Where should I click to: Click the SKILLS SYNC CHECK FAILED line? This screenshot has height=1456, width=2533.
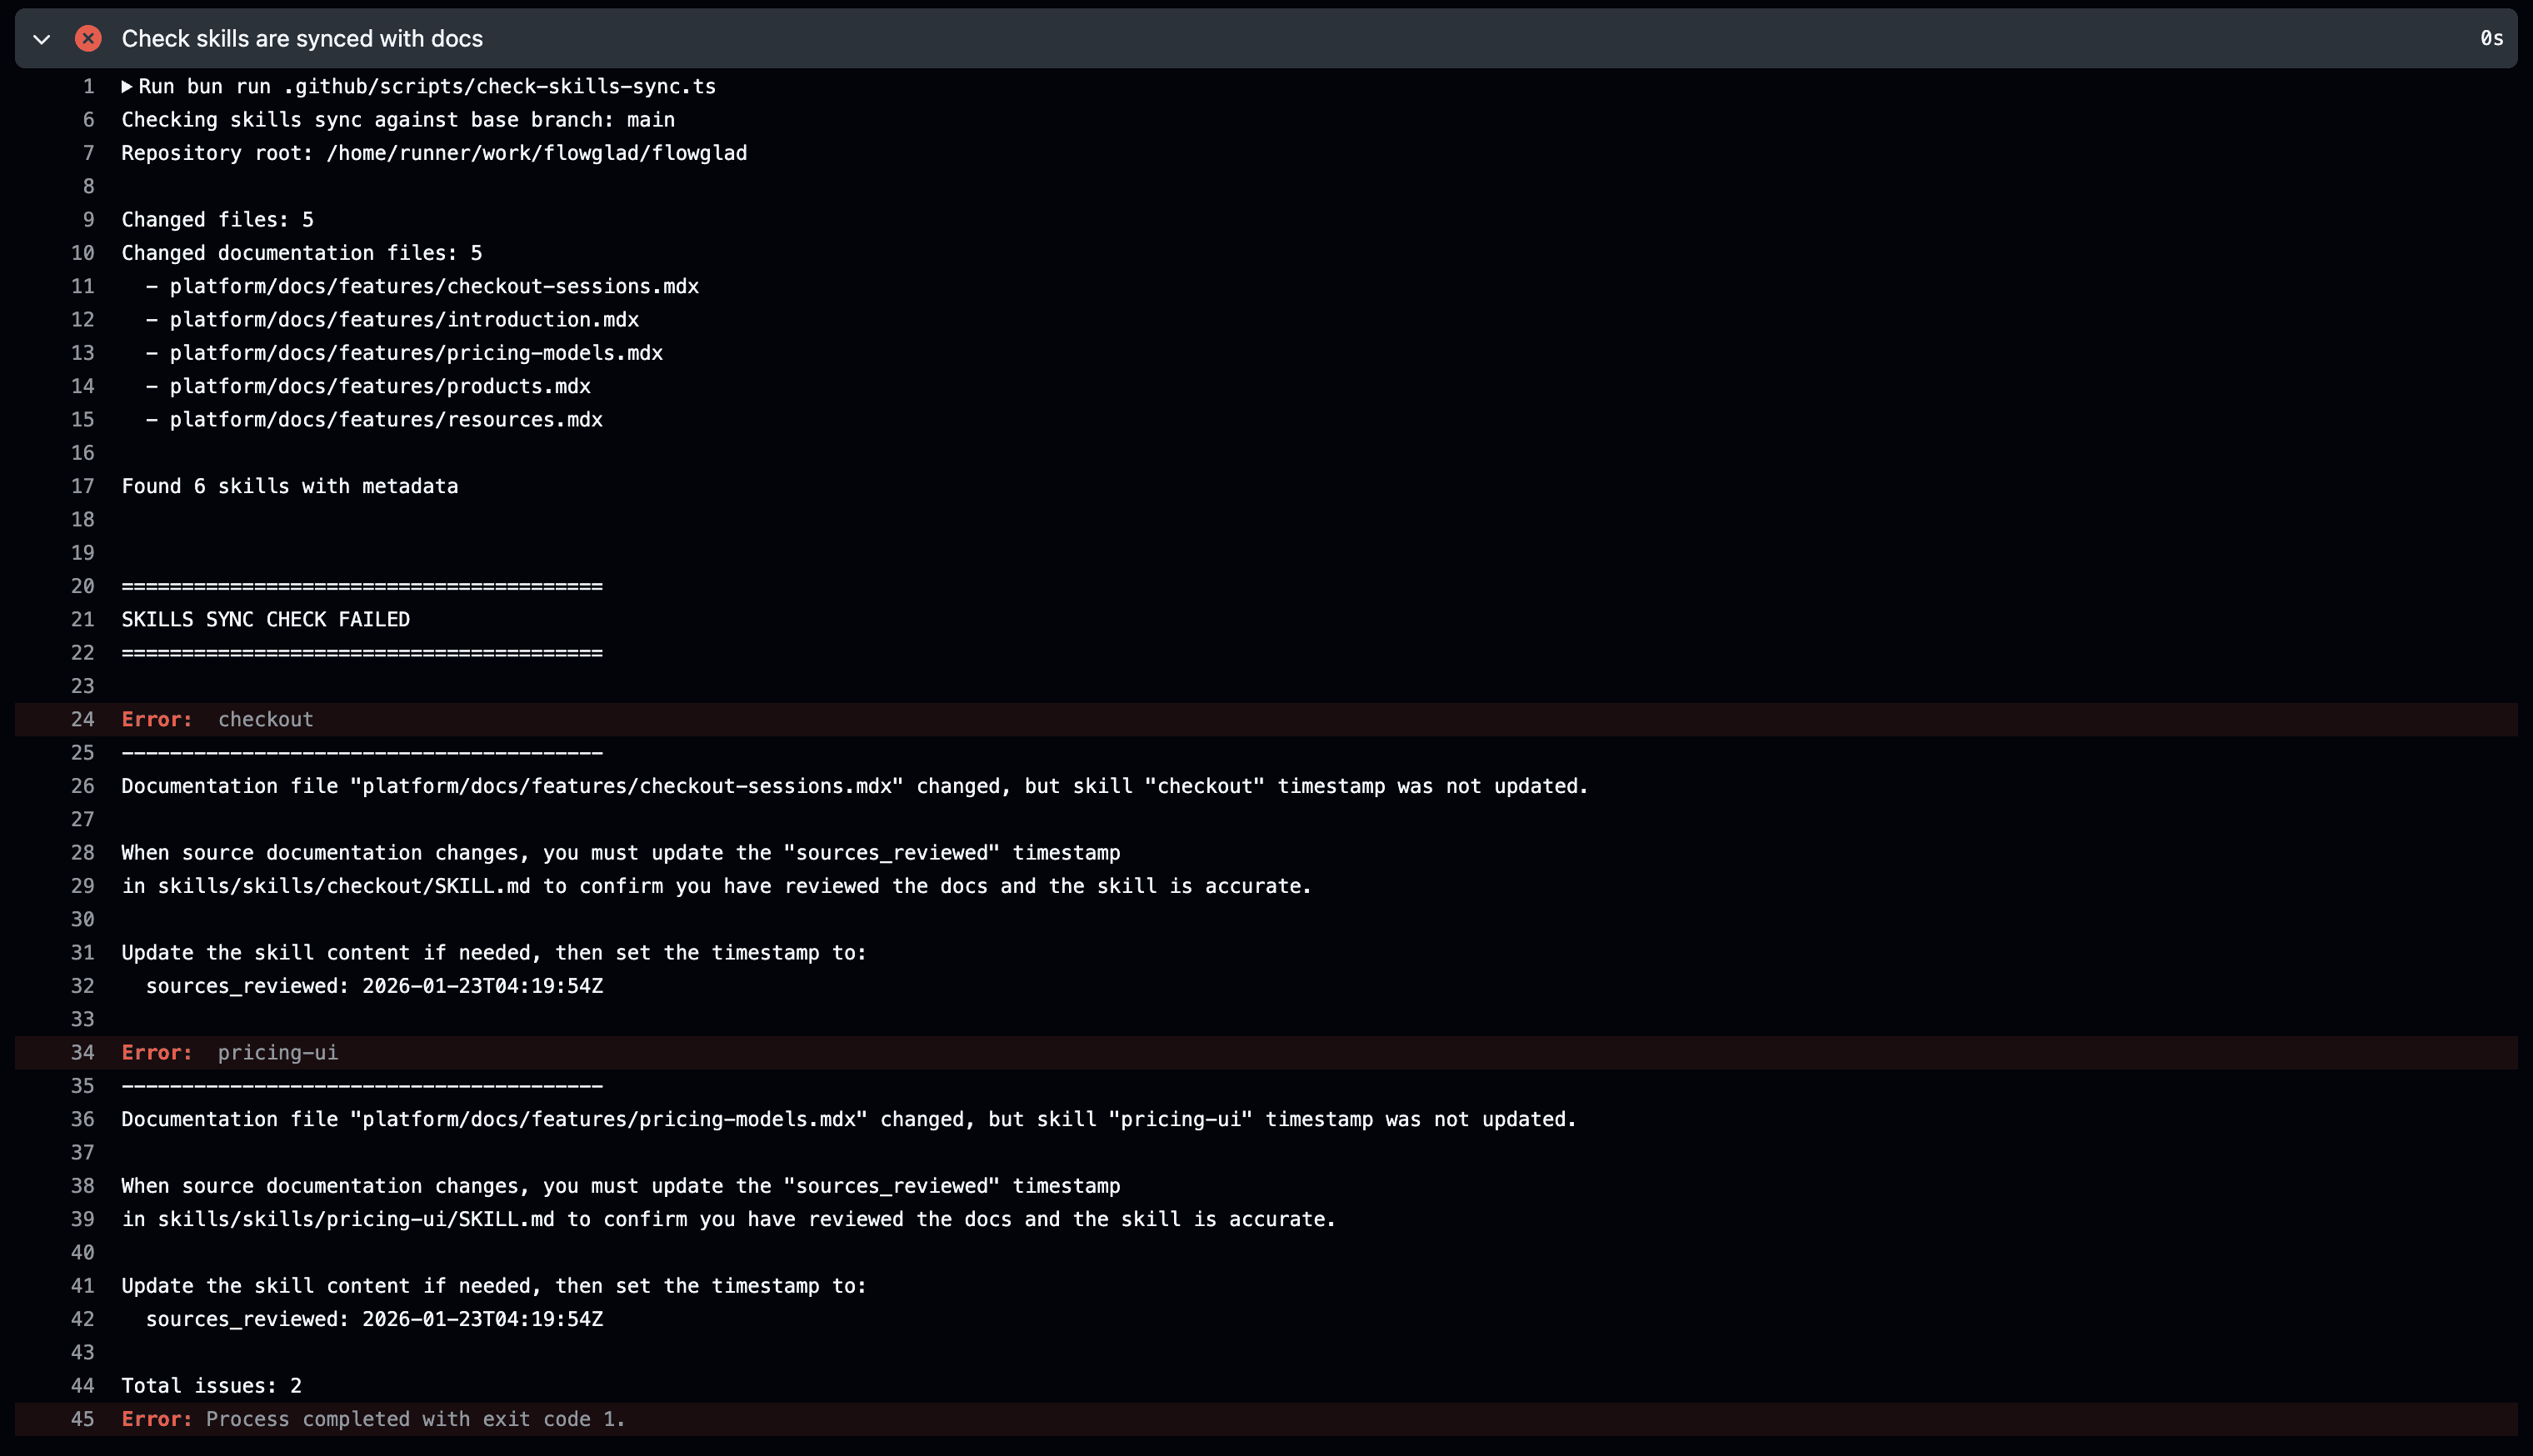265,620
